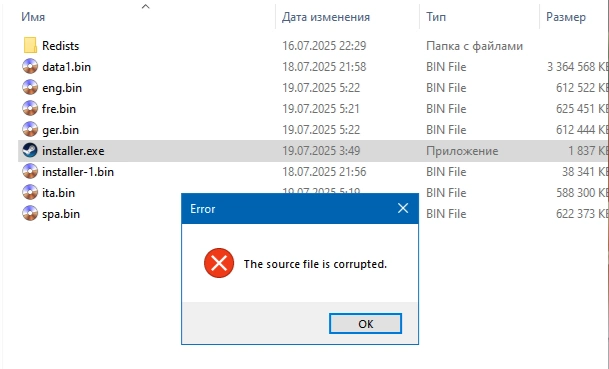Sort by Размер column header
This screenshot has height=369, width=609.
pos(566,17)
